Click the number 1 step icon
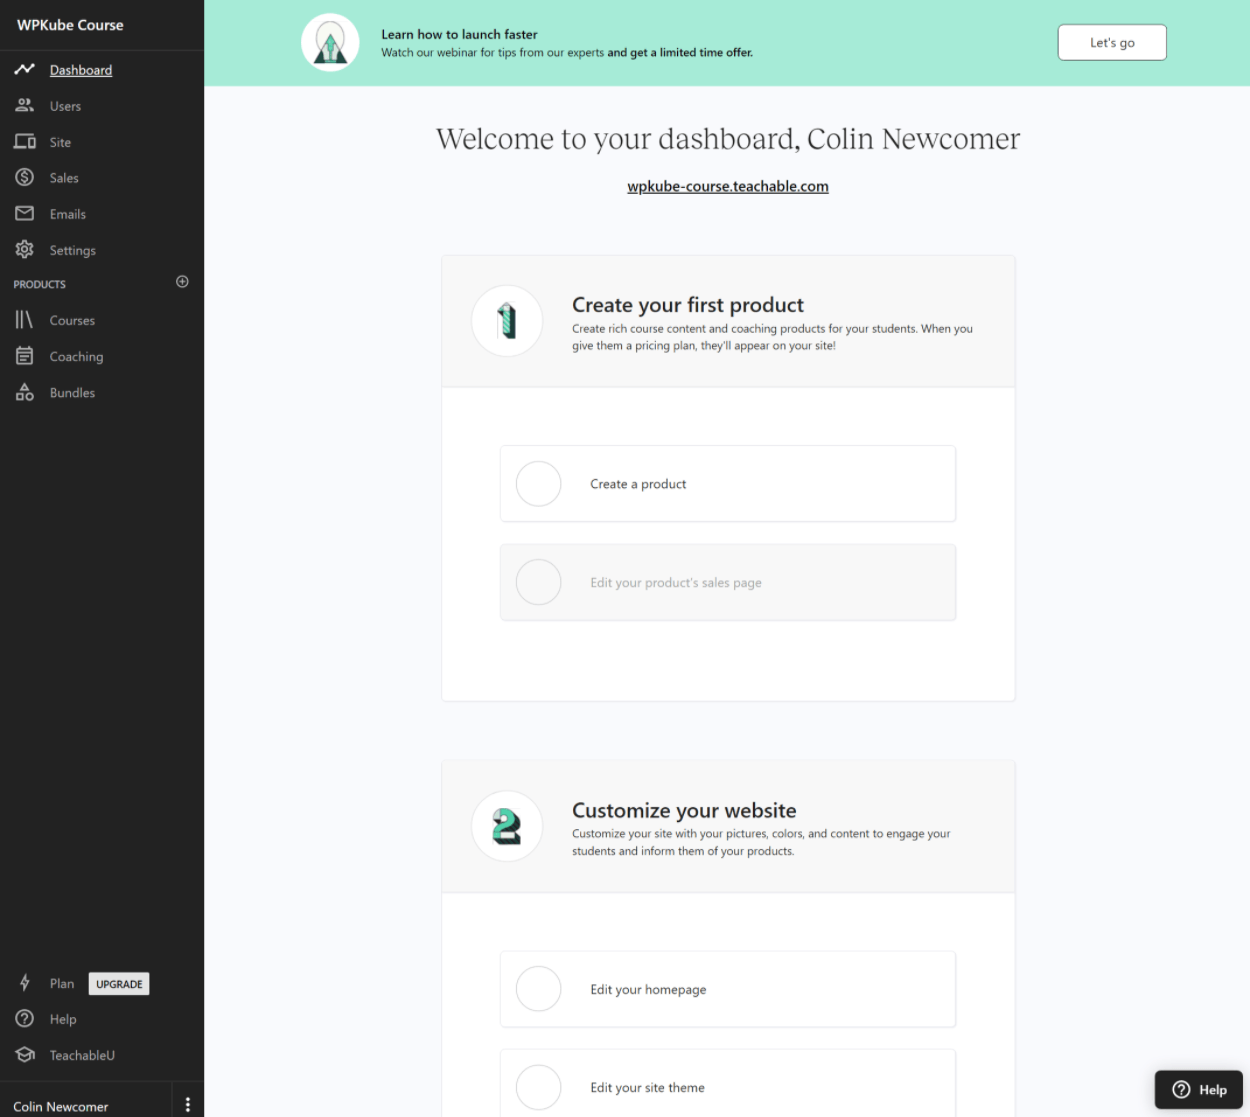 click(x=507, y=321)
